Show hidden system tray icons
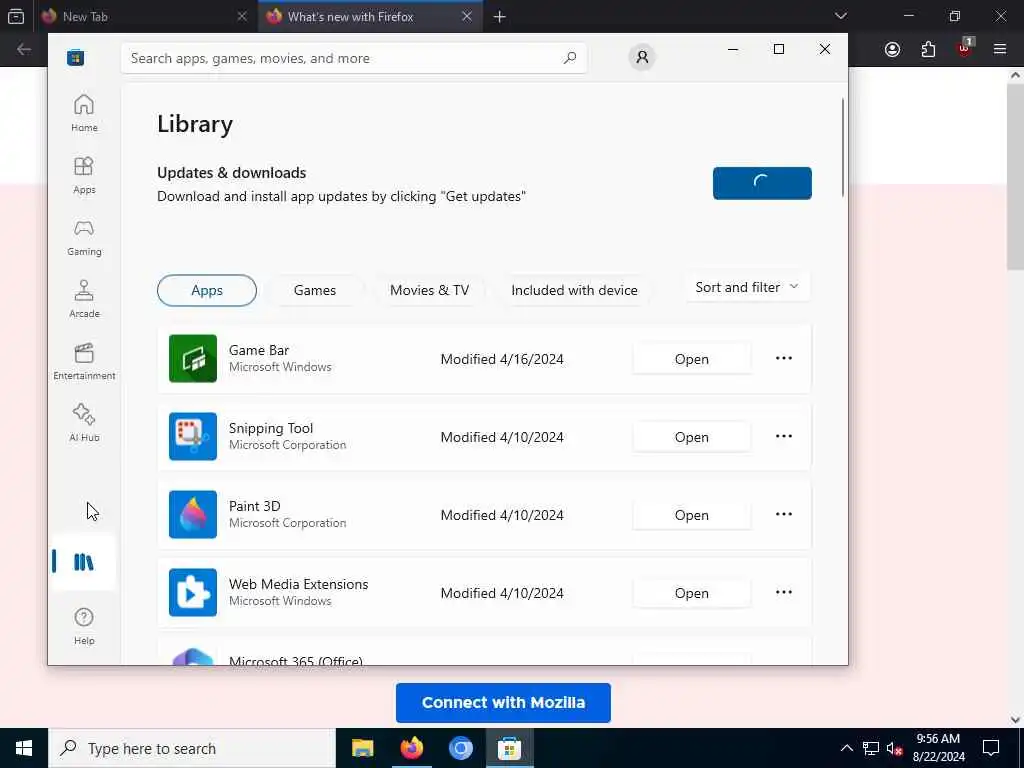The width and height of the screenshot is (1024, 768). pyautogui.click(x=846, y=748)
